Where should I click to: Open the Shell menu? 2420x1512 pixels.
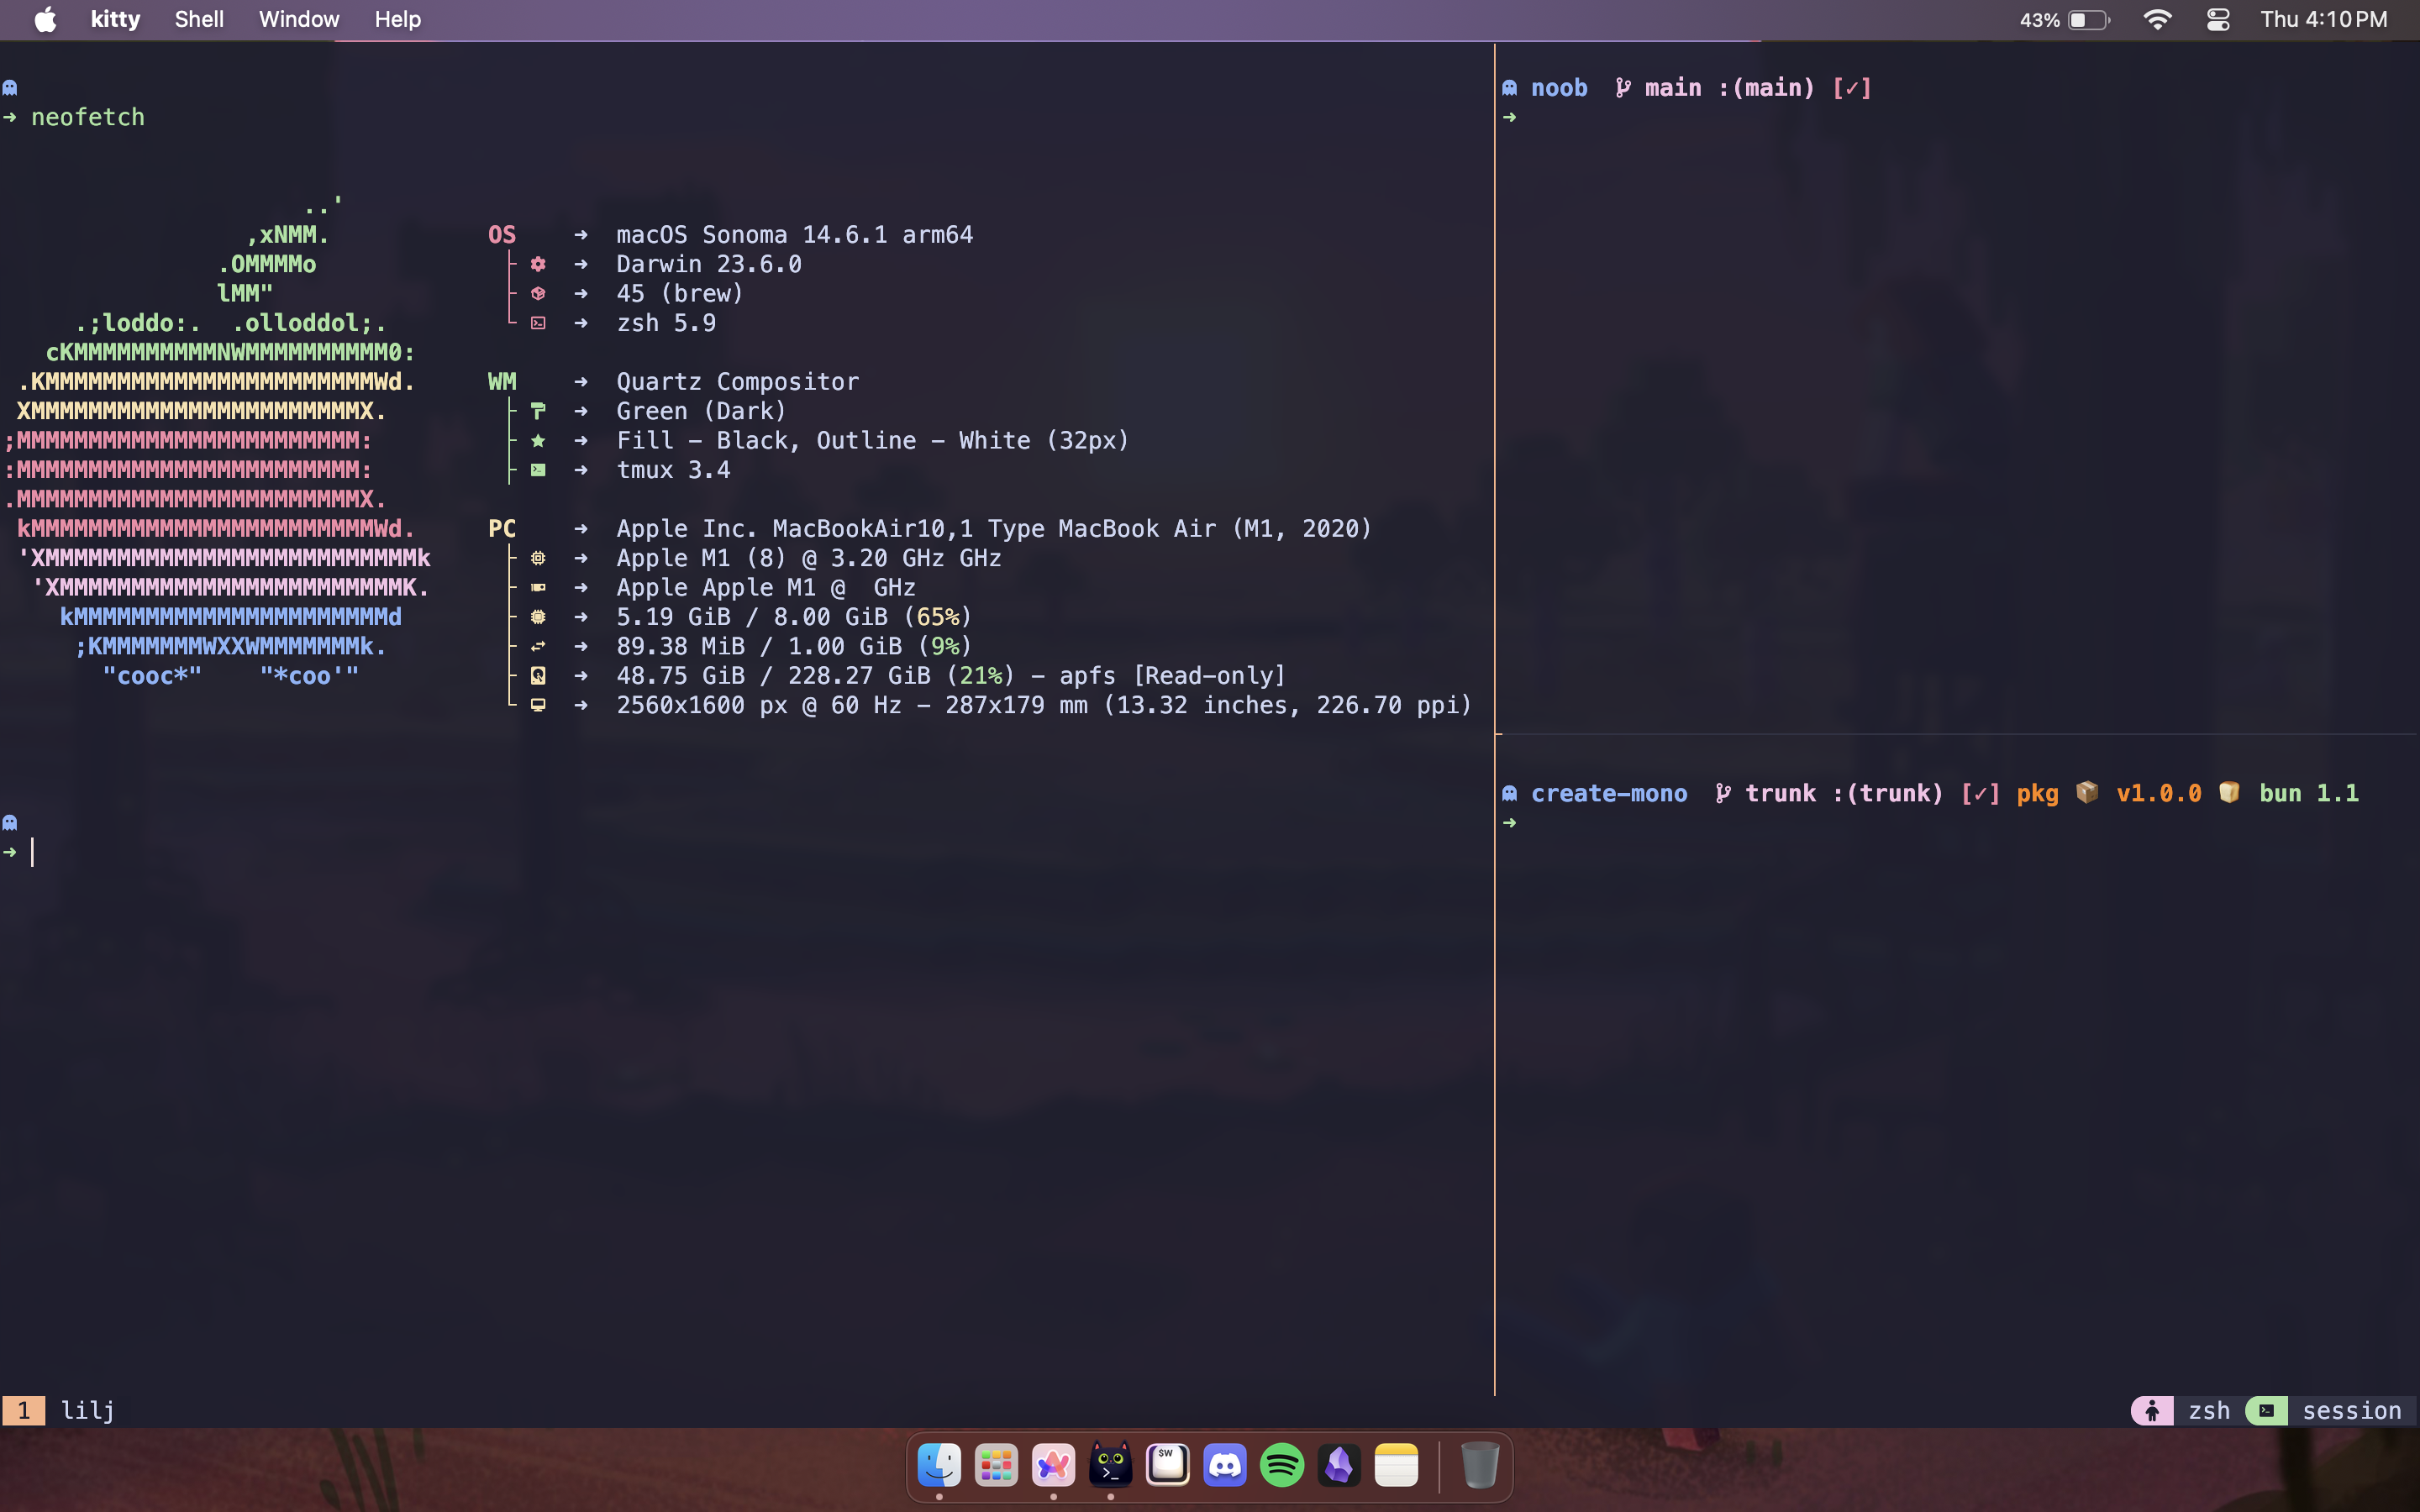199,20
